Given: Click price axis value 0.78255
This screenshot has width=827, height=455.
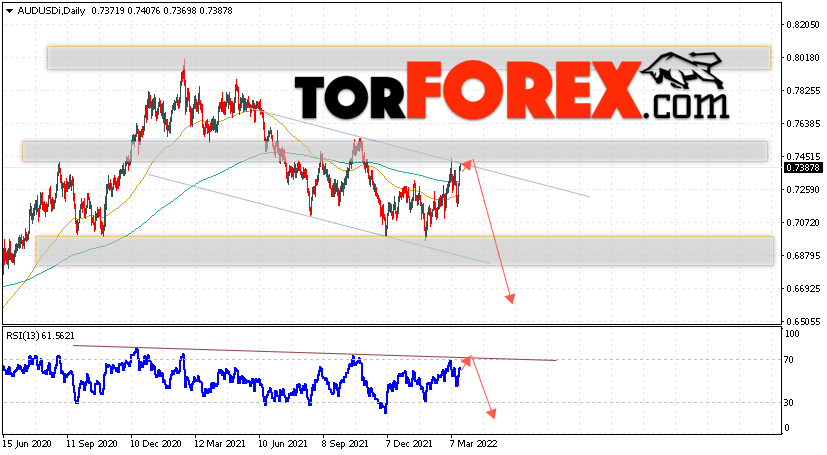Looking at the screenshot, I should (x=803, y=91).
